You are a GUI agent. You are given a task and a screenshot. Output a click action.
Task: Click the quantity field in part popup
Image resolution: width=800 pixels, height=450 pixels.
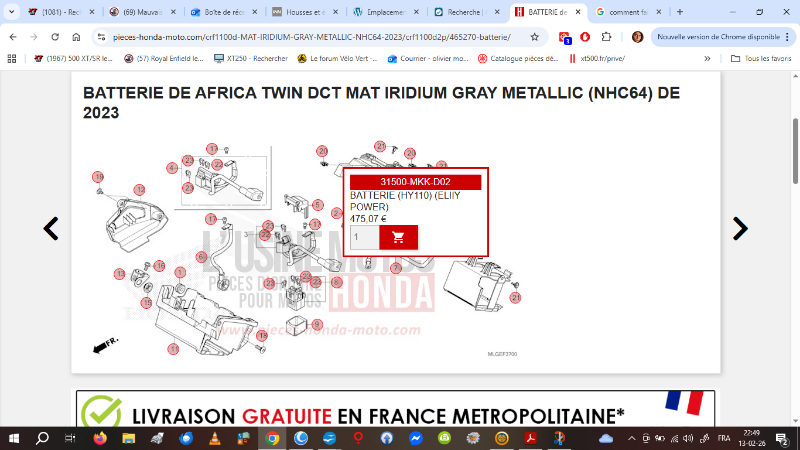[364, 237]
